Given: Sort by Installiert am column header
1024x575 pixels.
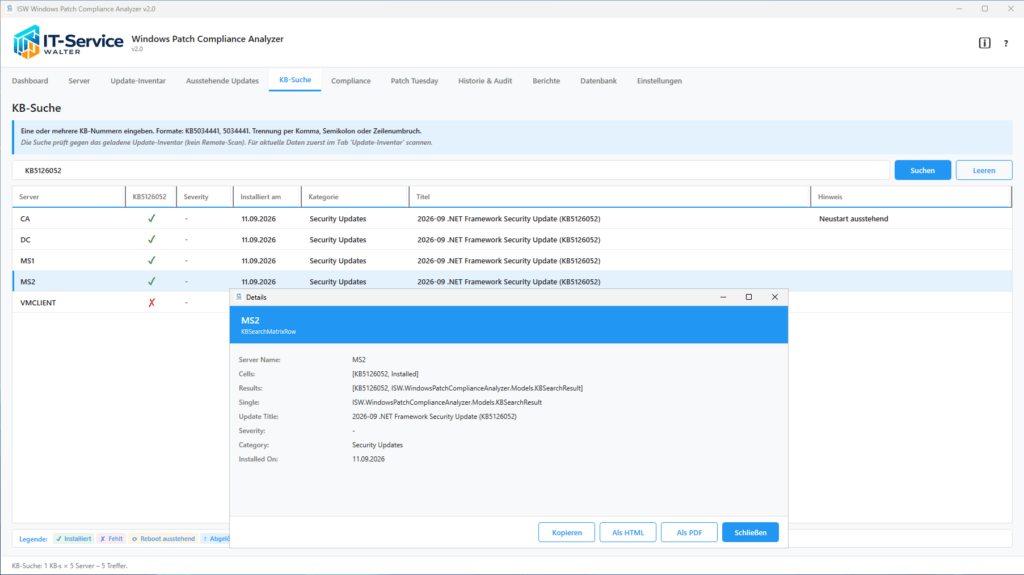Looking at the screenshot, I should point(267,197).
